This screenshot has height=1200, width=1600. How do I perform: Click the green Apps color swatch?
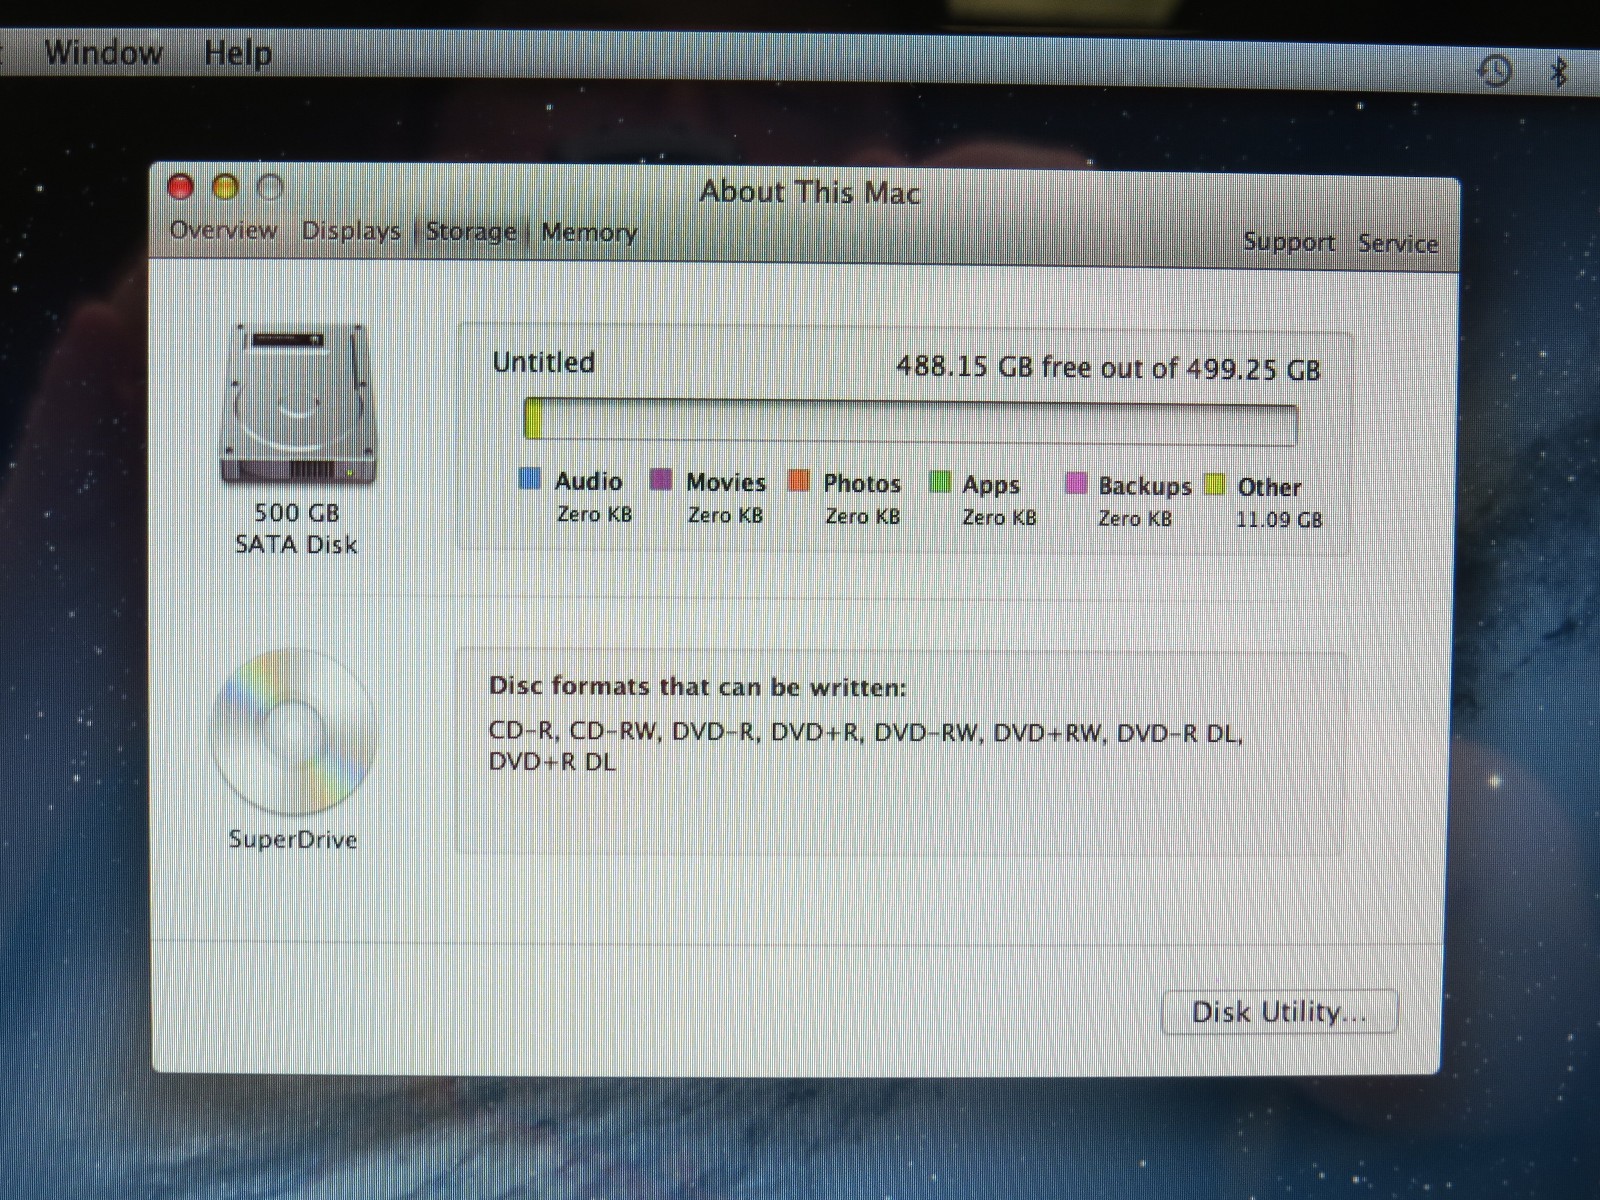[x=939, y=483]
